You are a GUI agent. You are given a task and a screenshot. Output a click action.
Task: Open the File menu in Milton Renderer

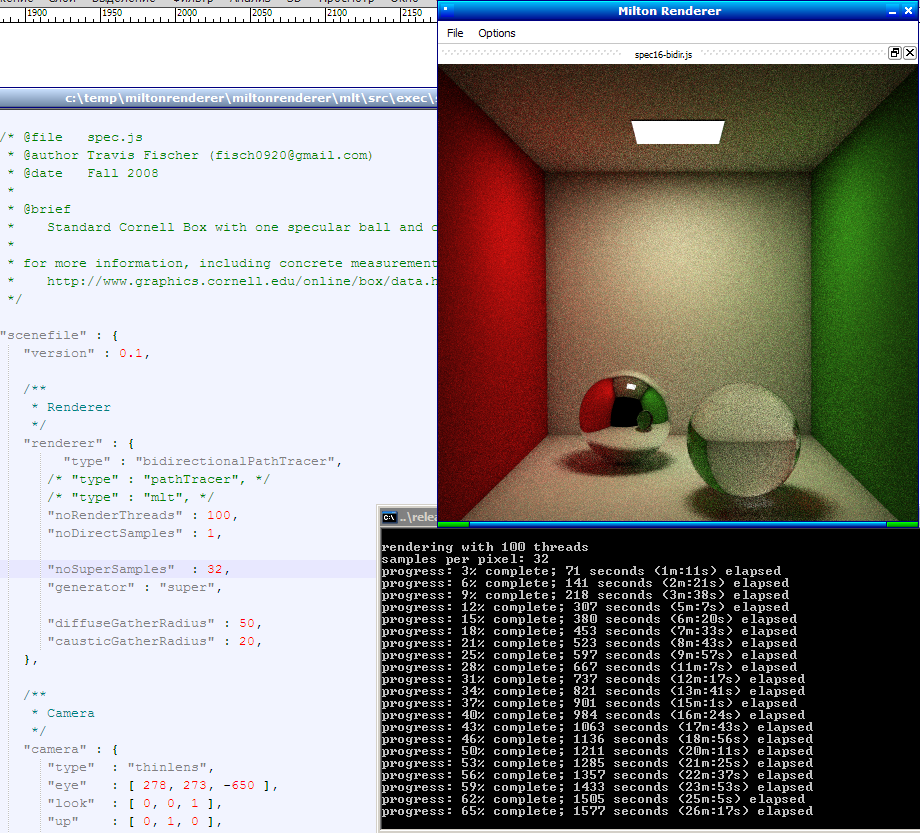[455, 33]
